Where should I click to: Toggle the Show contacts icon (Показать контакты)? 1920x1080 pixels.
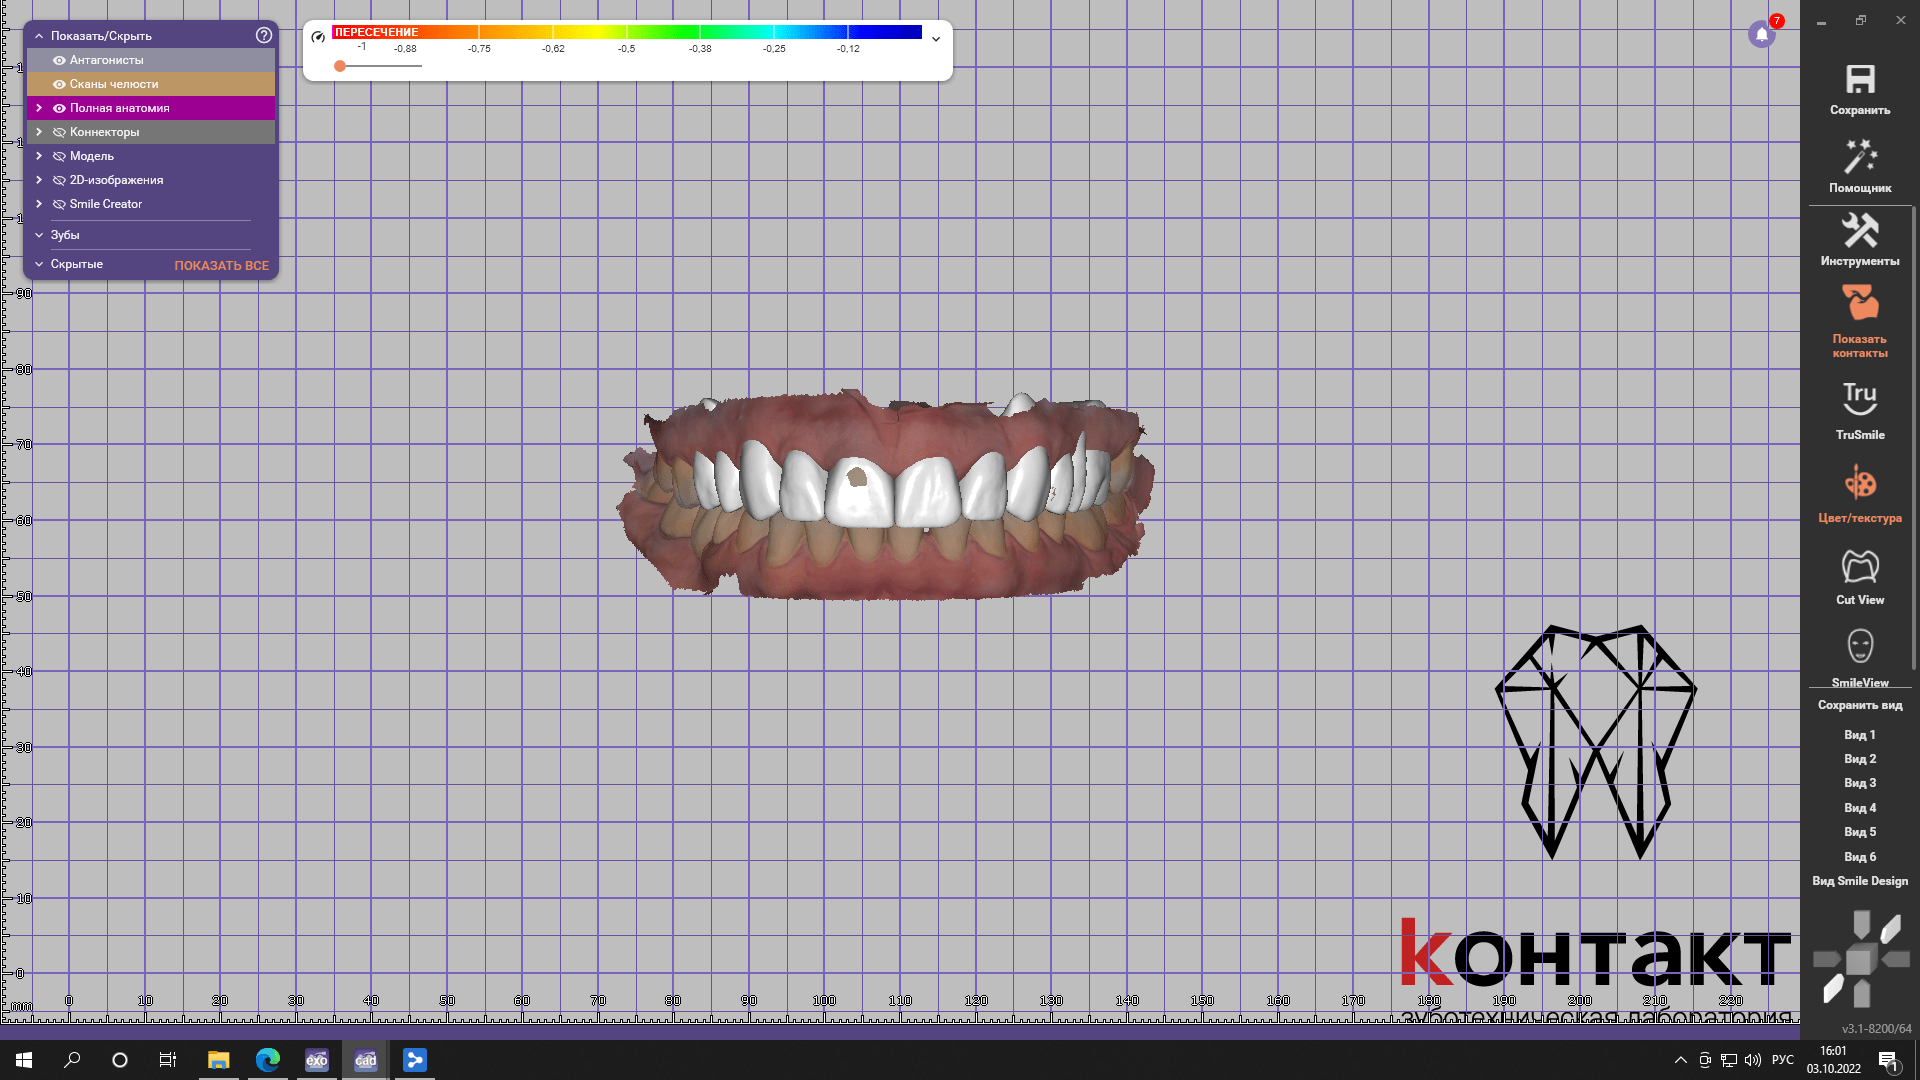(1860, 303)
